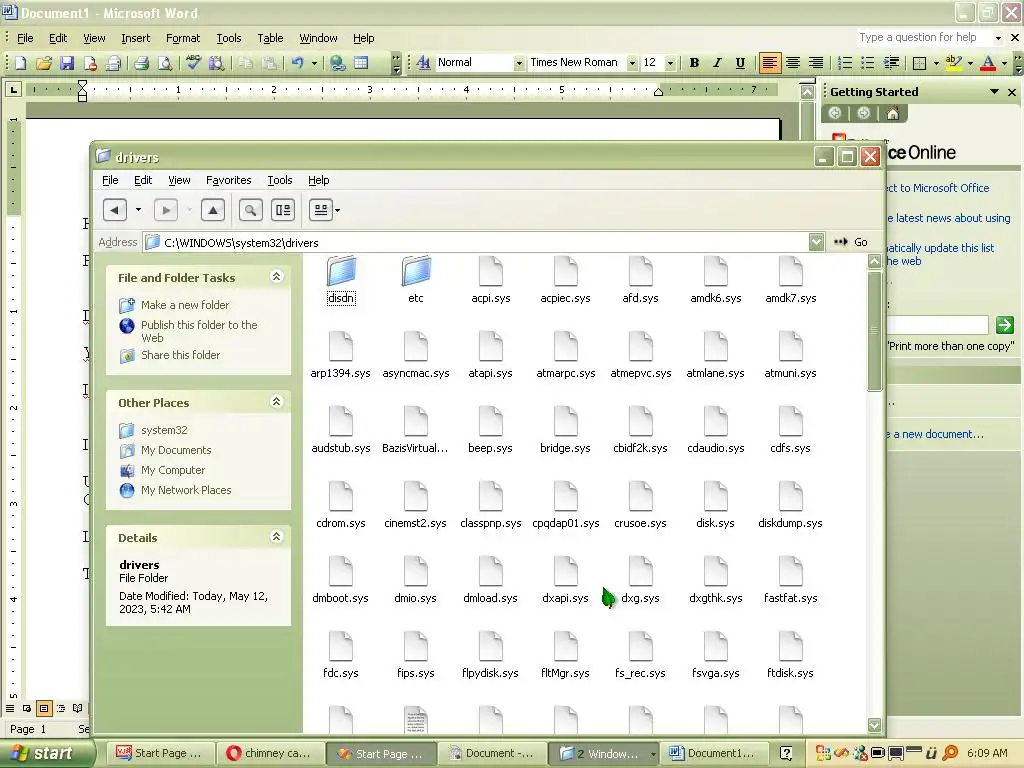Screen dimensions: 1024x768
Task: Click the Save floppy icon in Word toolbar
Action: click(67, 63)
